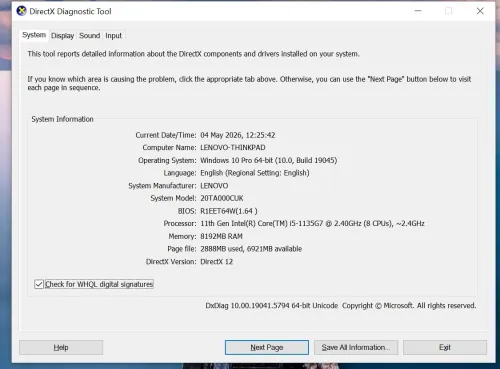Close the DirectX Diagnostic Tool window
Viewport: 500px width, 369px height.
pyautogui.click(x=480, y=11)
